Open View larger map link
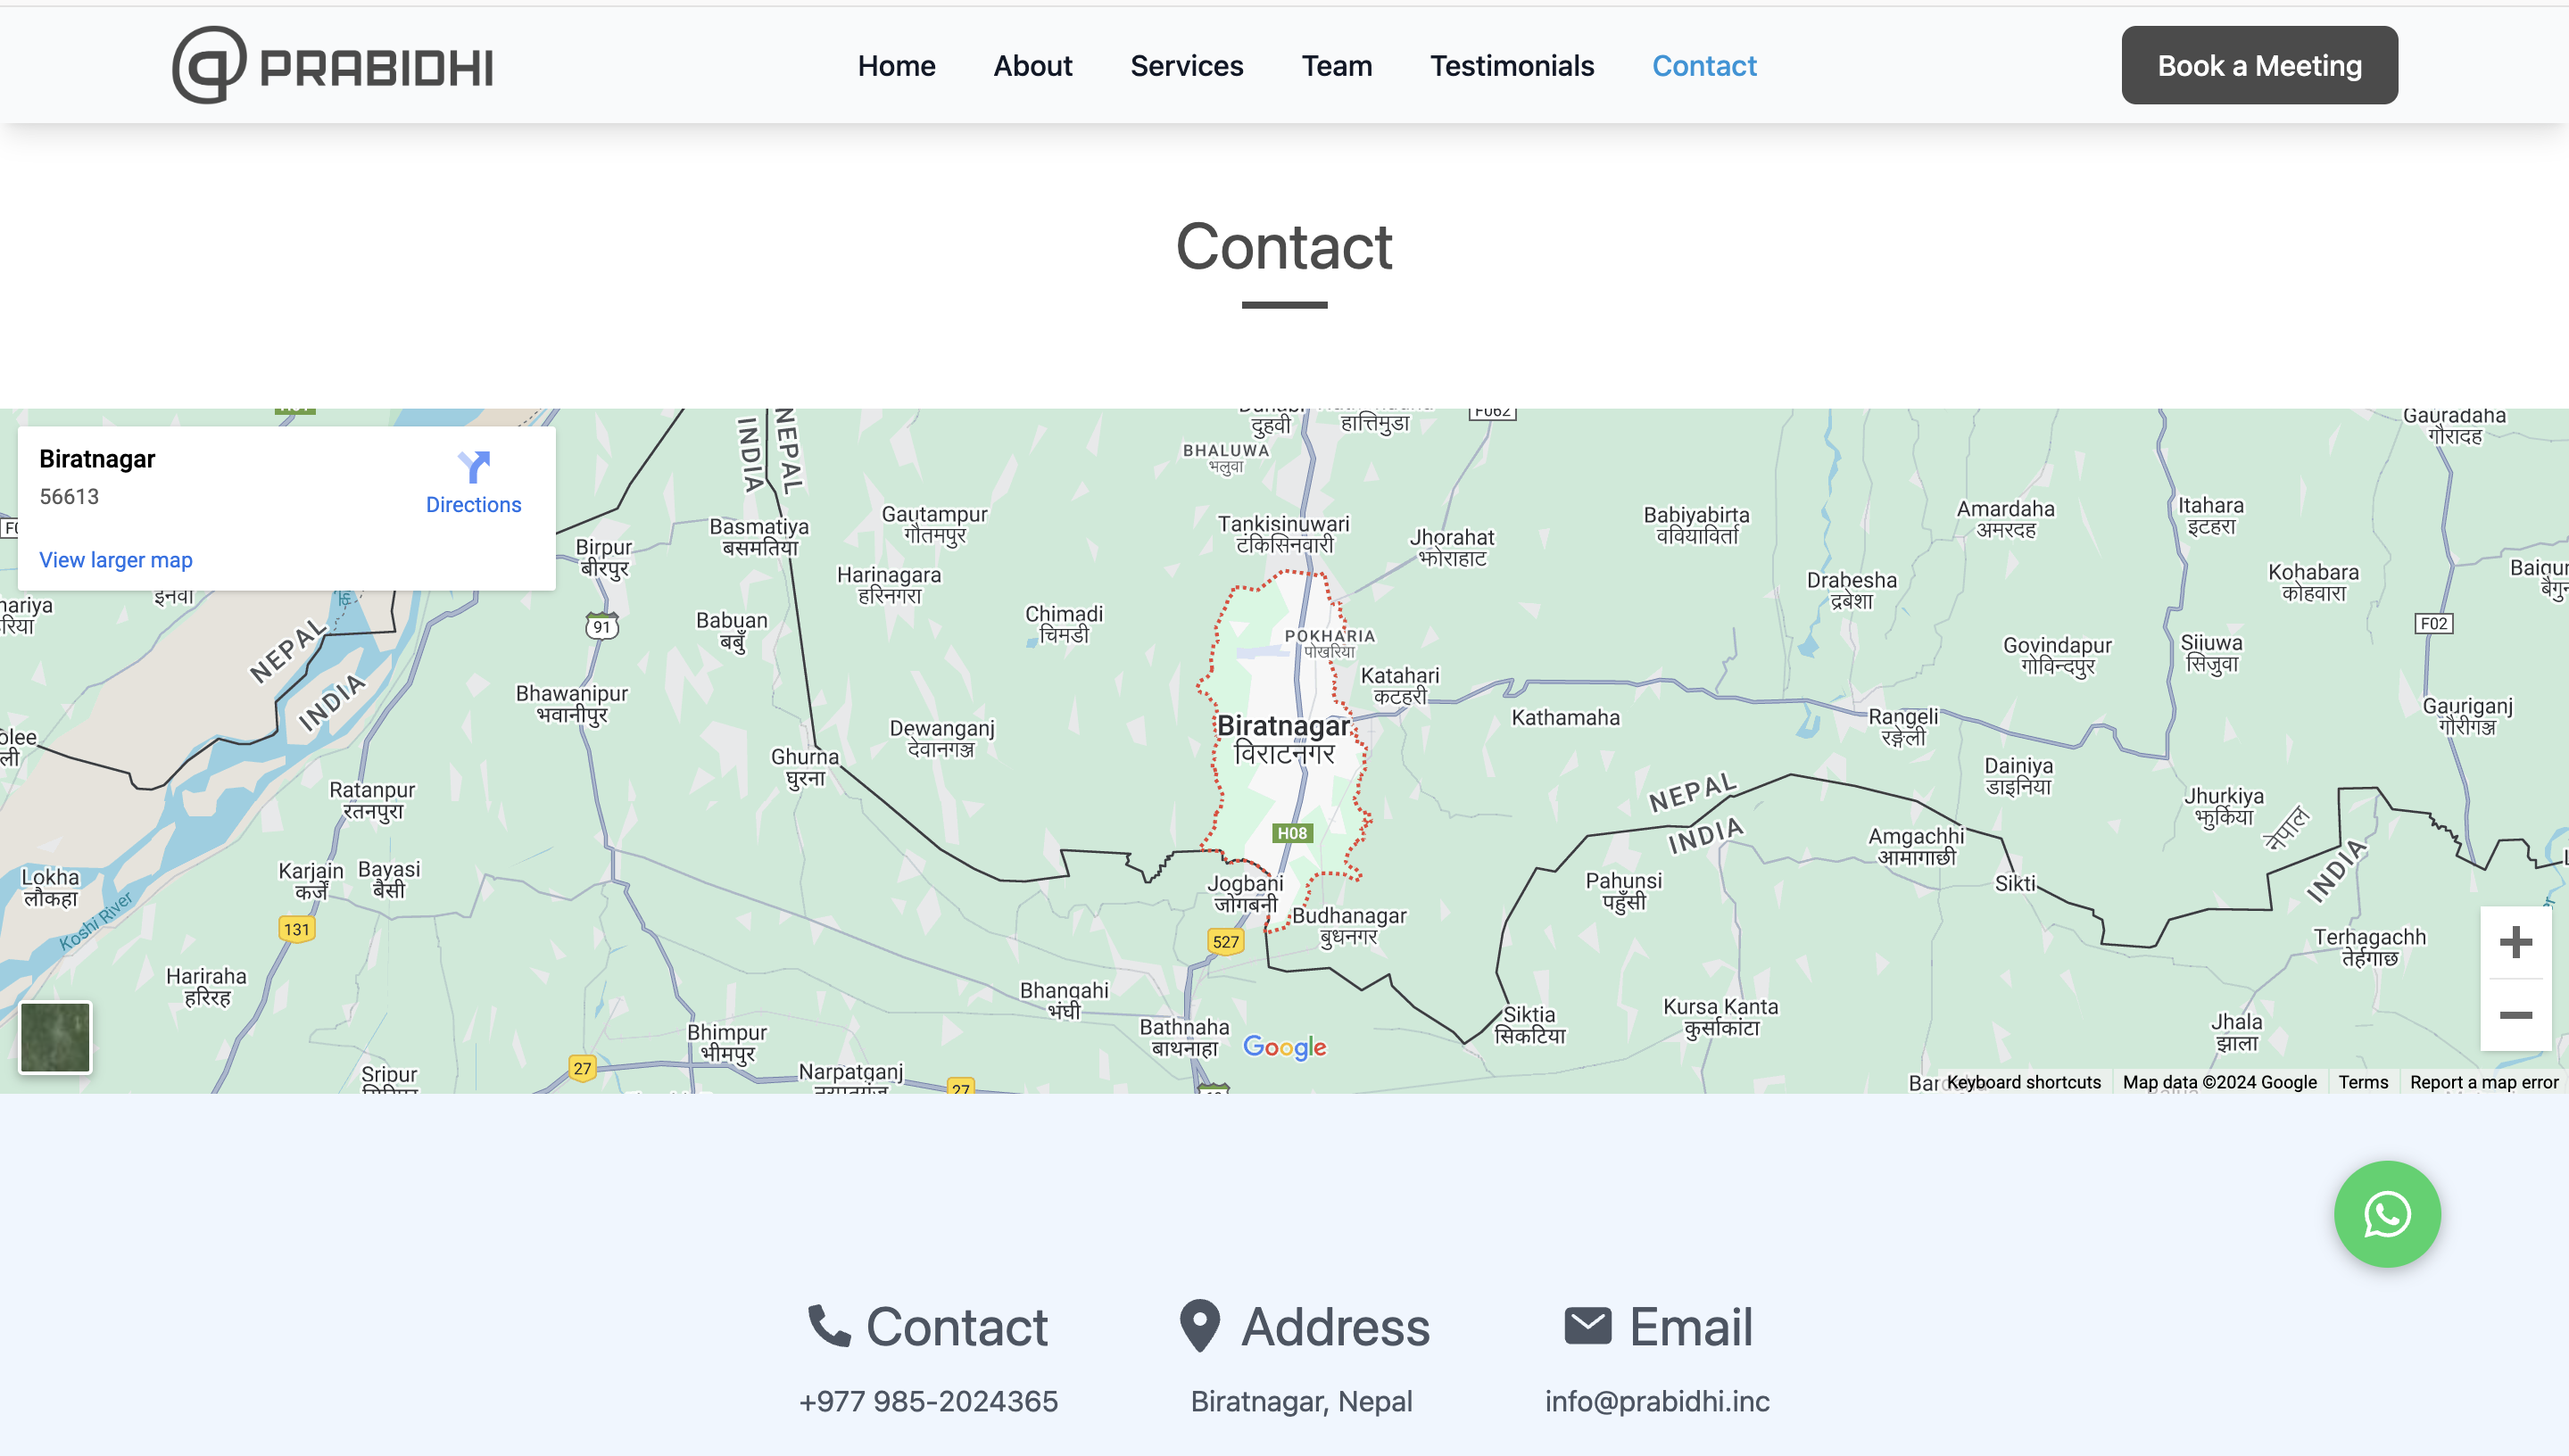This screenshot has width=2569, height=1456. point(116,560)
